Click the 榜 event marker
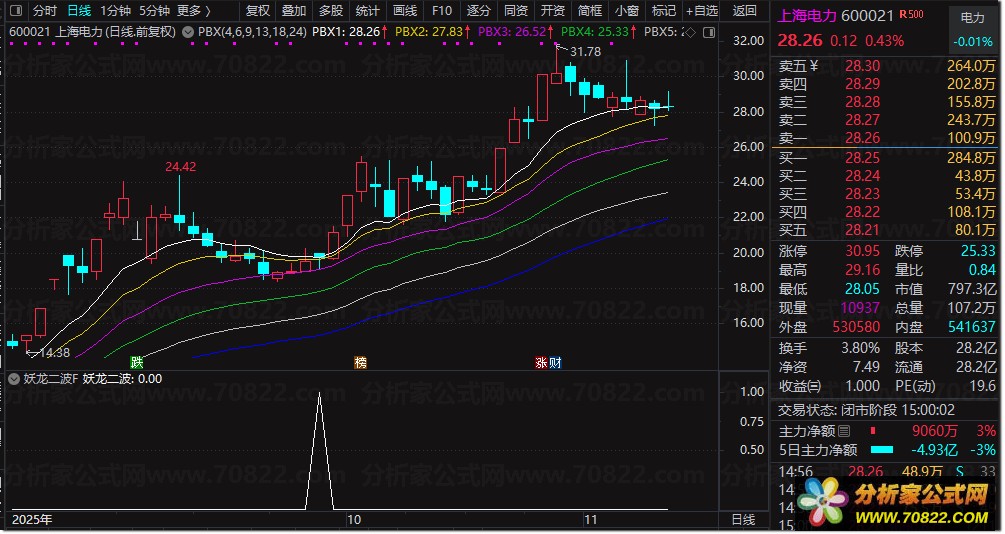 coord(360,362)
